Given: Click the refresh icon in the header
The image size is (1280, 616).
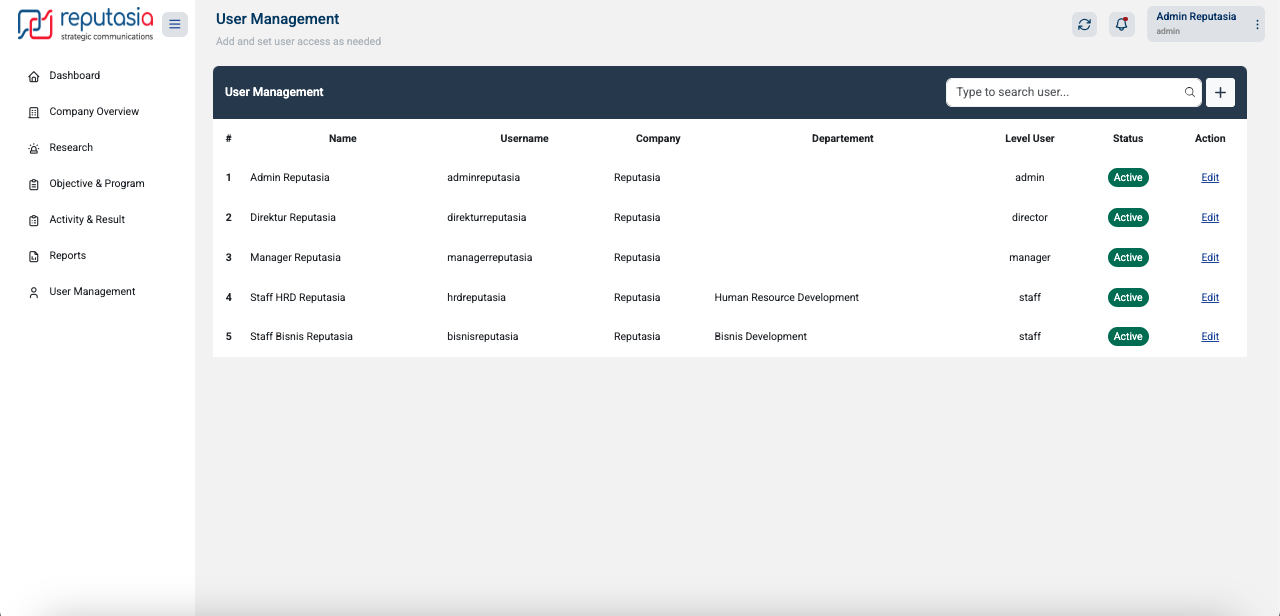Looking at the screenshot, I should pos(1084,24).
